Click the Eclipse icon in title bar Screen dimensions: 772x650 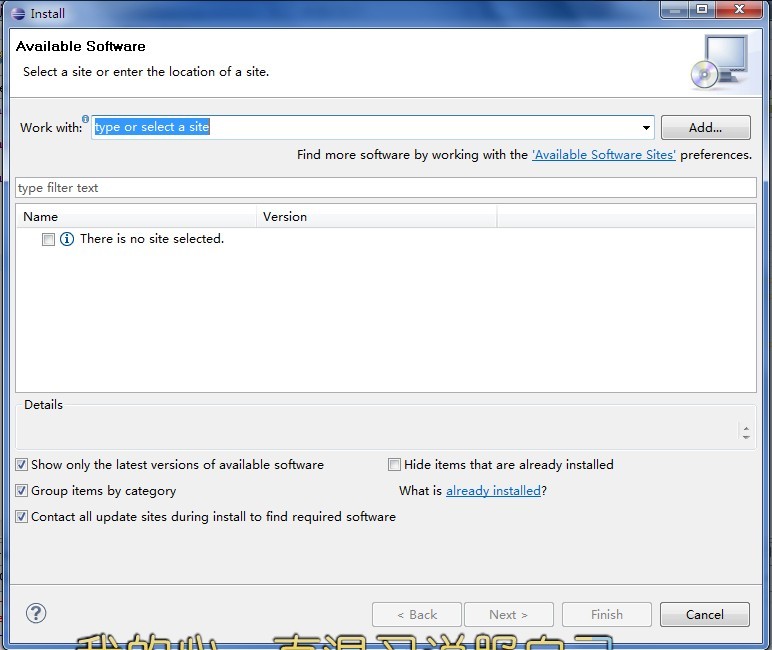[x=18, y=13]
